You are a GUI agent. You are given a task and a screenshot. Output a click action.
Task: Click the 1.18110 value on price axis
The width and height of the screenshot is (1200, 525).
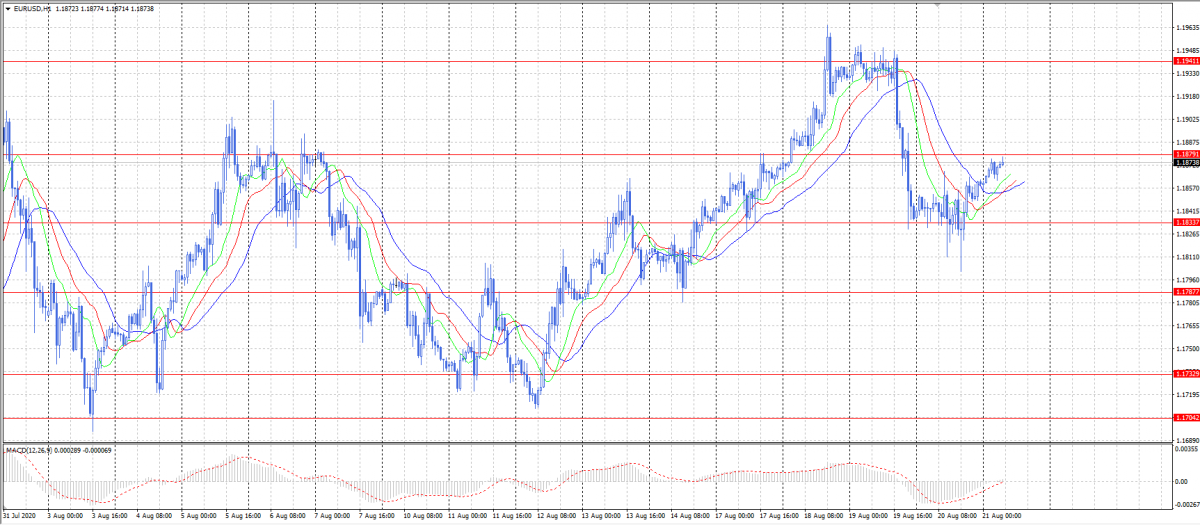pos(1187,257)
